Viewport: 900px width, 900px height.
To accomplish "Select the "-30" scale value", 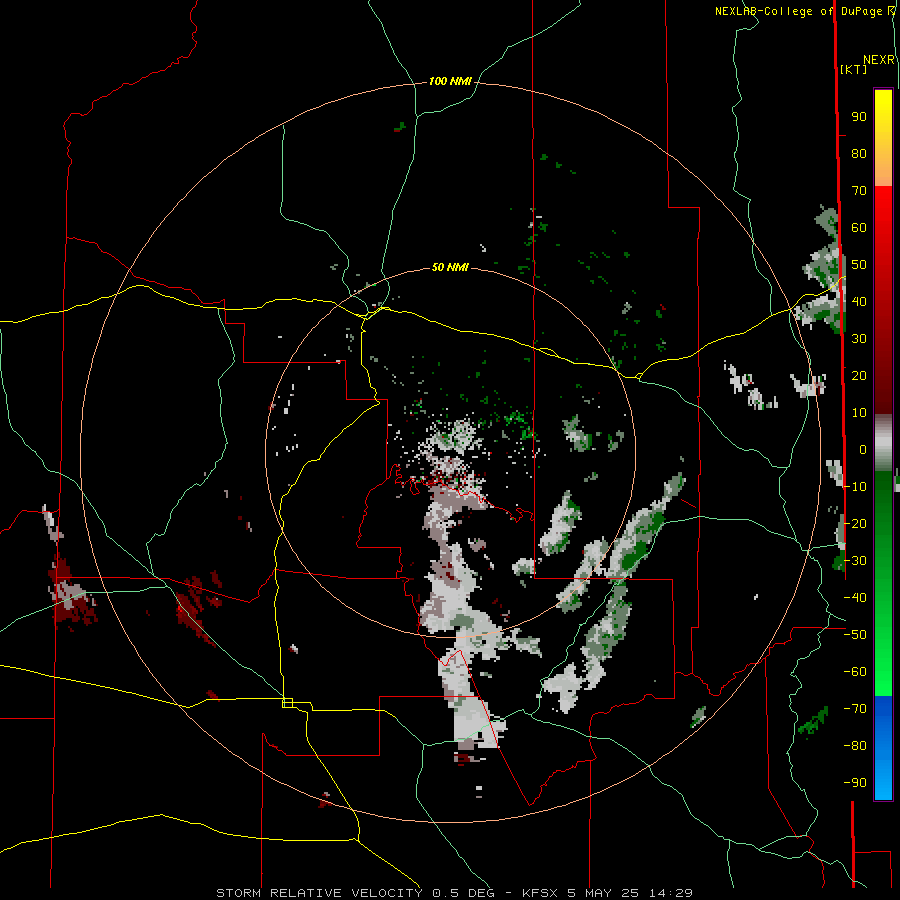I will pyautogui.click(x=855, y=561).
